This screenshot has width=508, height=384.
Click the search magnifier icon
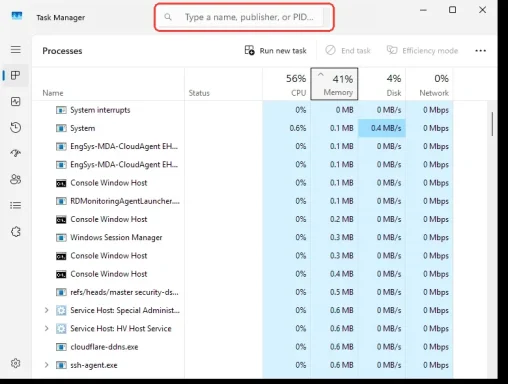[x=168, y=17]
